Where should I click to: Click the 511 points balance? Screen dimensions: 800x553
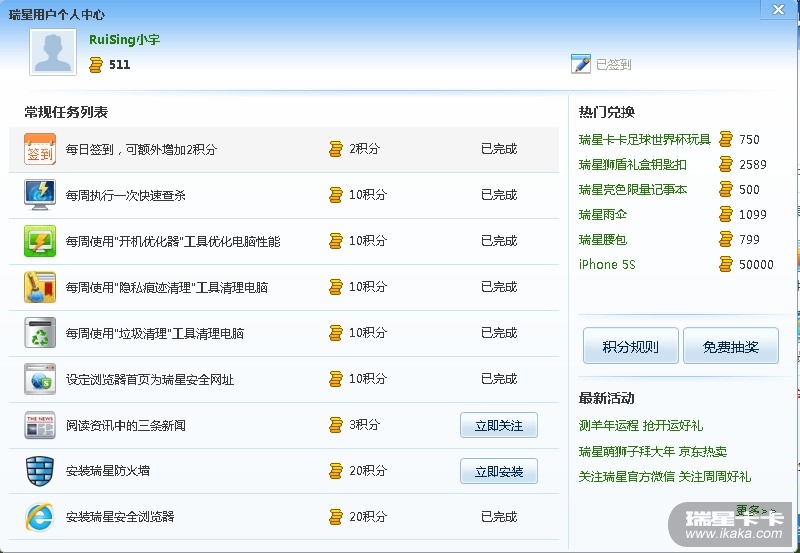click(119, 65)
